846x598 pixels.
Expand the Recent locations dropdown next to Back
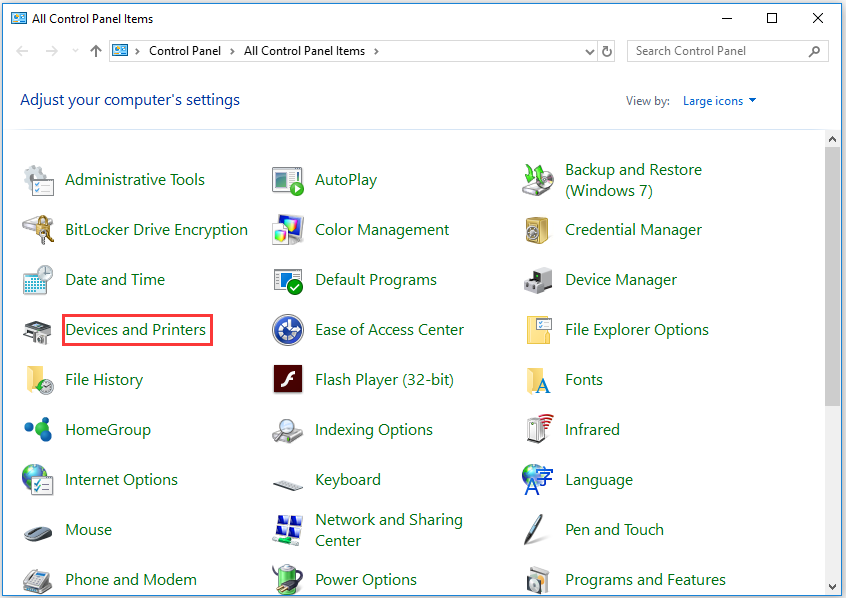(x=74, y=50)
